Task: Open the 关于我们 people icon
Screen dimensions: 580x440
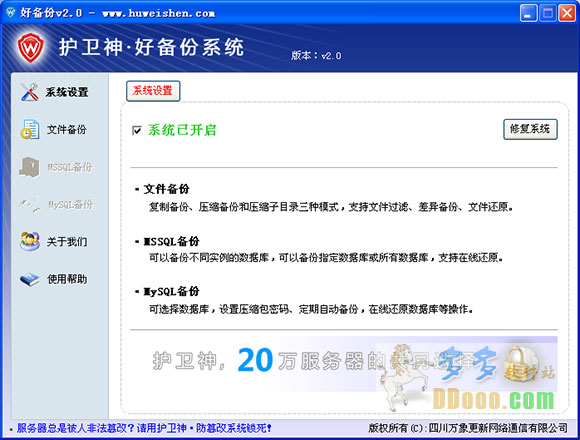Action: tap(30, 242)
